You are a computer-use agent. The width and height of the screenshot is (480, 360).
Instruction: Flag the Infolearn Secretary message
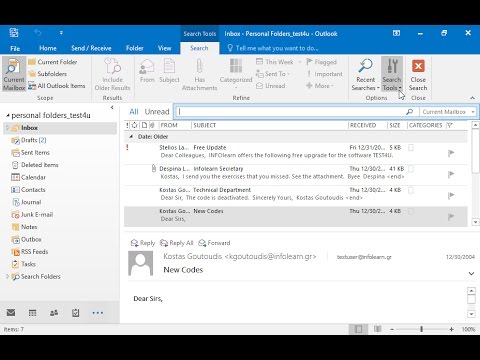(x=451, y=174)
